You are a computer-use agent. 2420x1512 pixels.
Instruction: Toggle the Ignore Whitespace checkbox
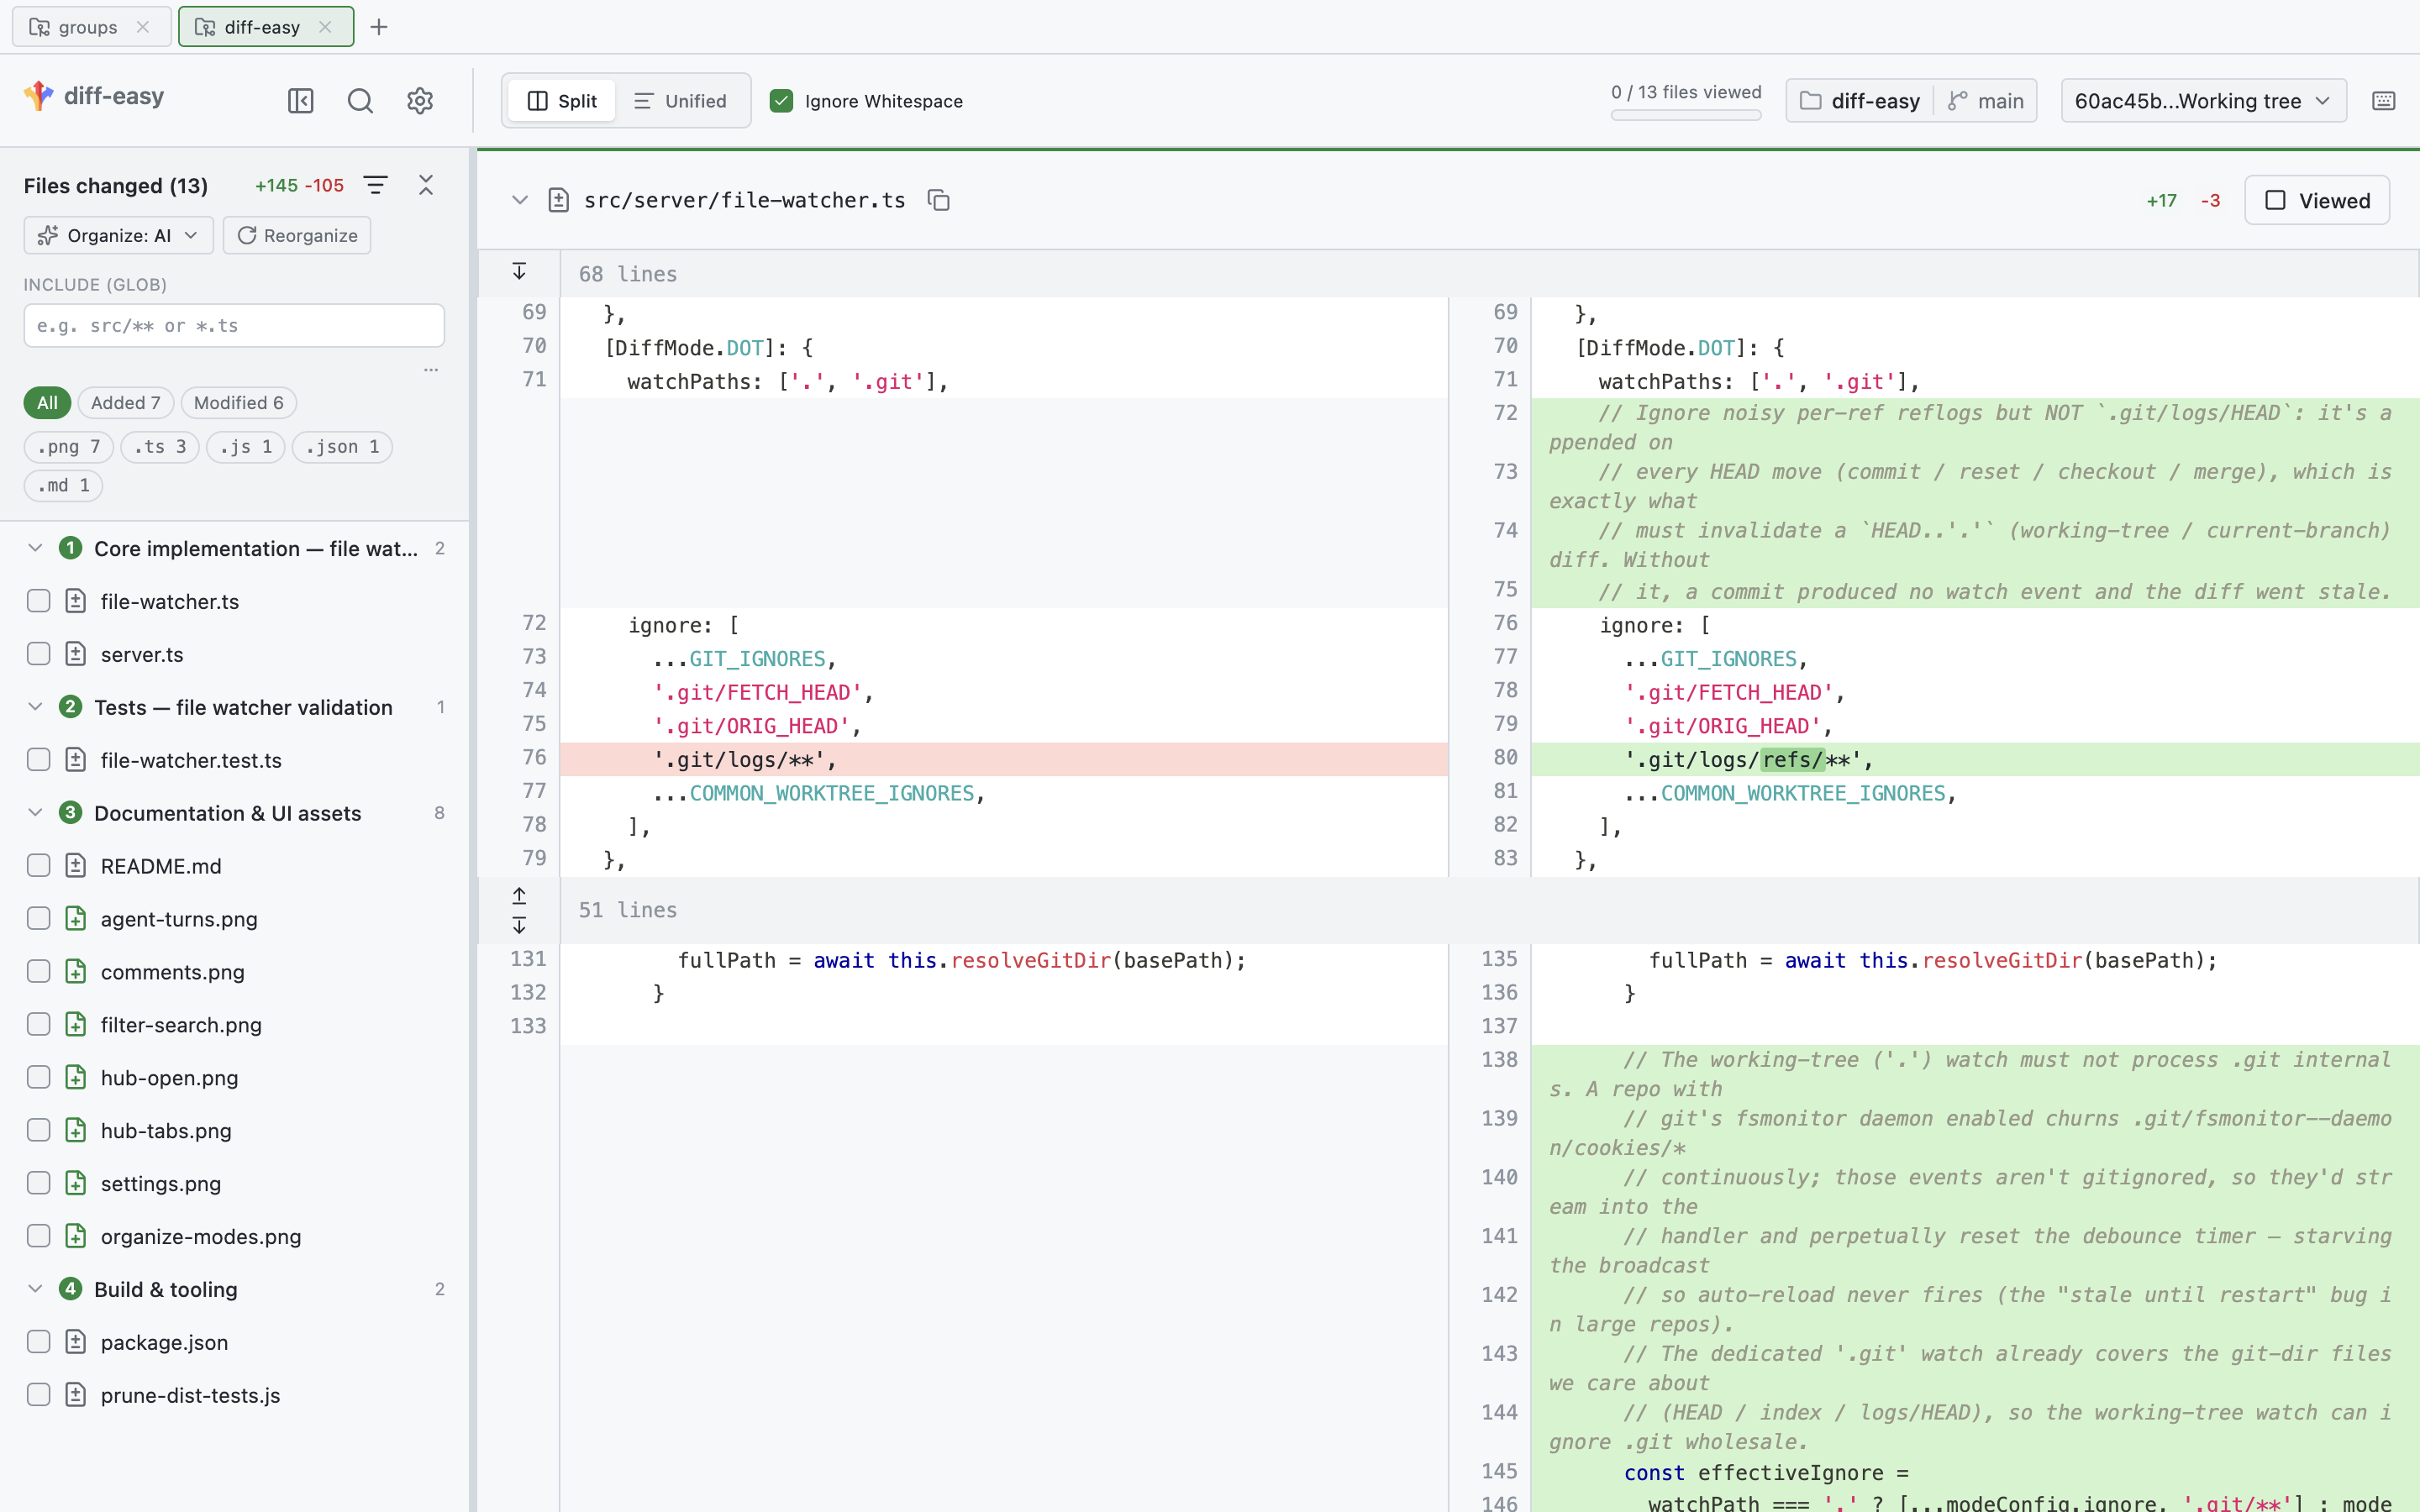point(782,101)
